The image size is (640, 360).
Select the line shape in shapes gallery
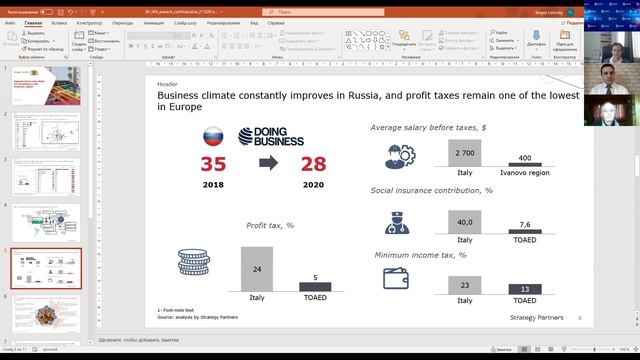(x=355, y=33)
